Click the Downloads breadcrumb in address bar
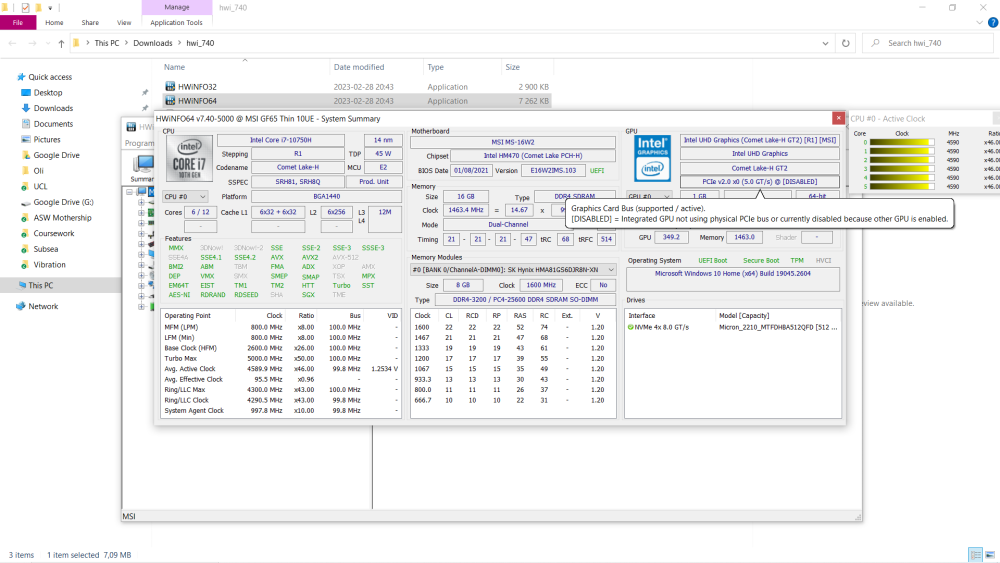The width and height of the screenshot is (1000, 563). point(153,43)
